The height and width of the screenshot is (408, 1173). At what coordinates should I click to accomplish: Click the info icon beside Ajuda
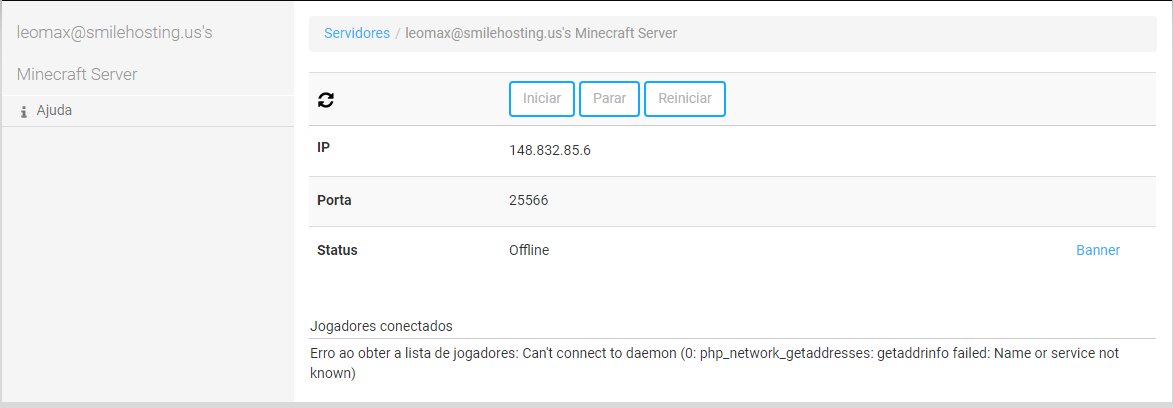click(x=24, y=112)
